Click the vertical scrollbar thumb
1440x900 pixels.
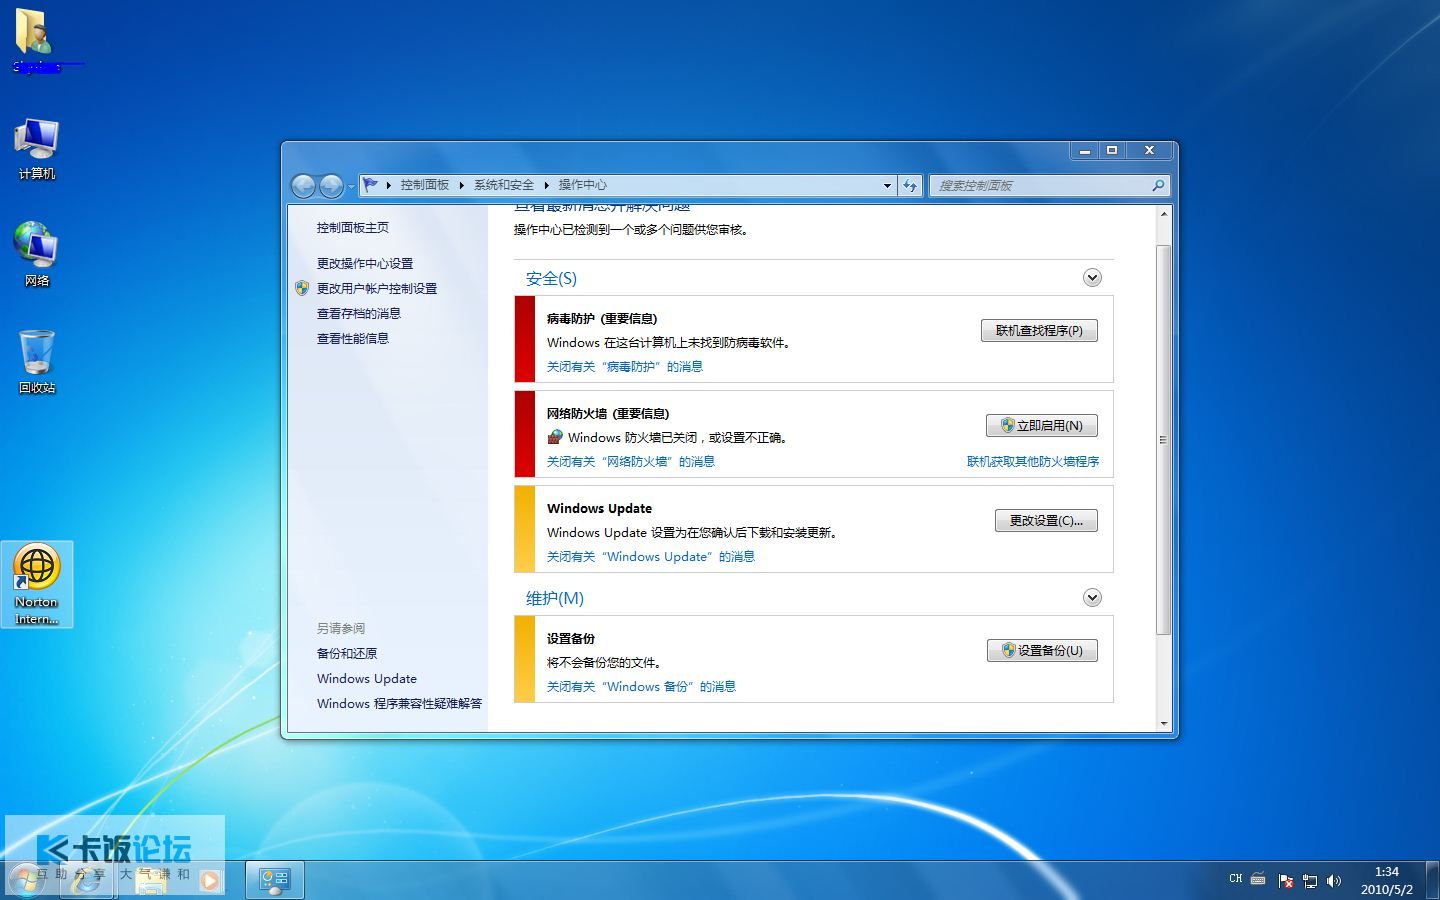(x=1163, y=439)
